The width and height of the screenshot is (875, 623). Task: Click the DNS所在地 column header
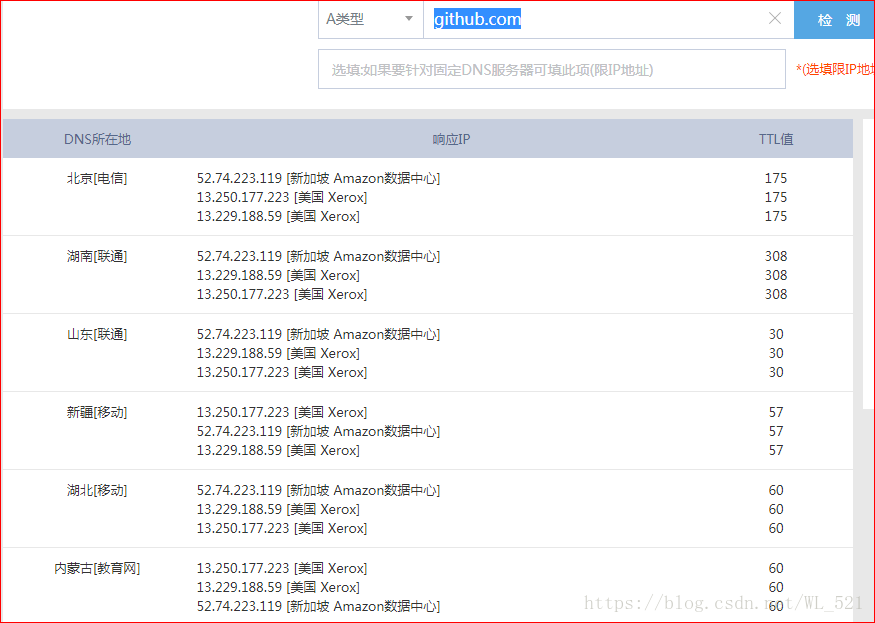pos(97,139)
